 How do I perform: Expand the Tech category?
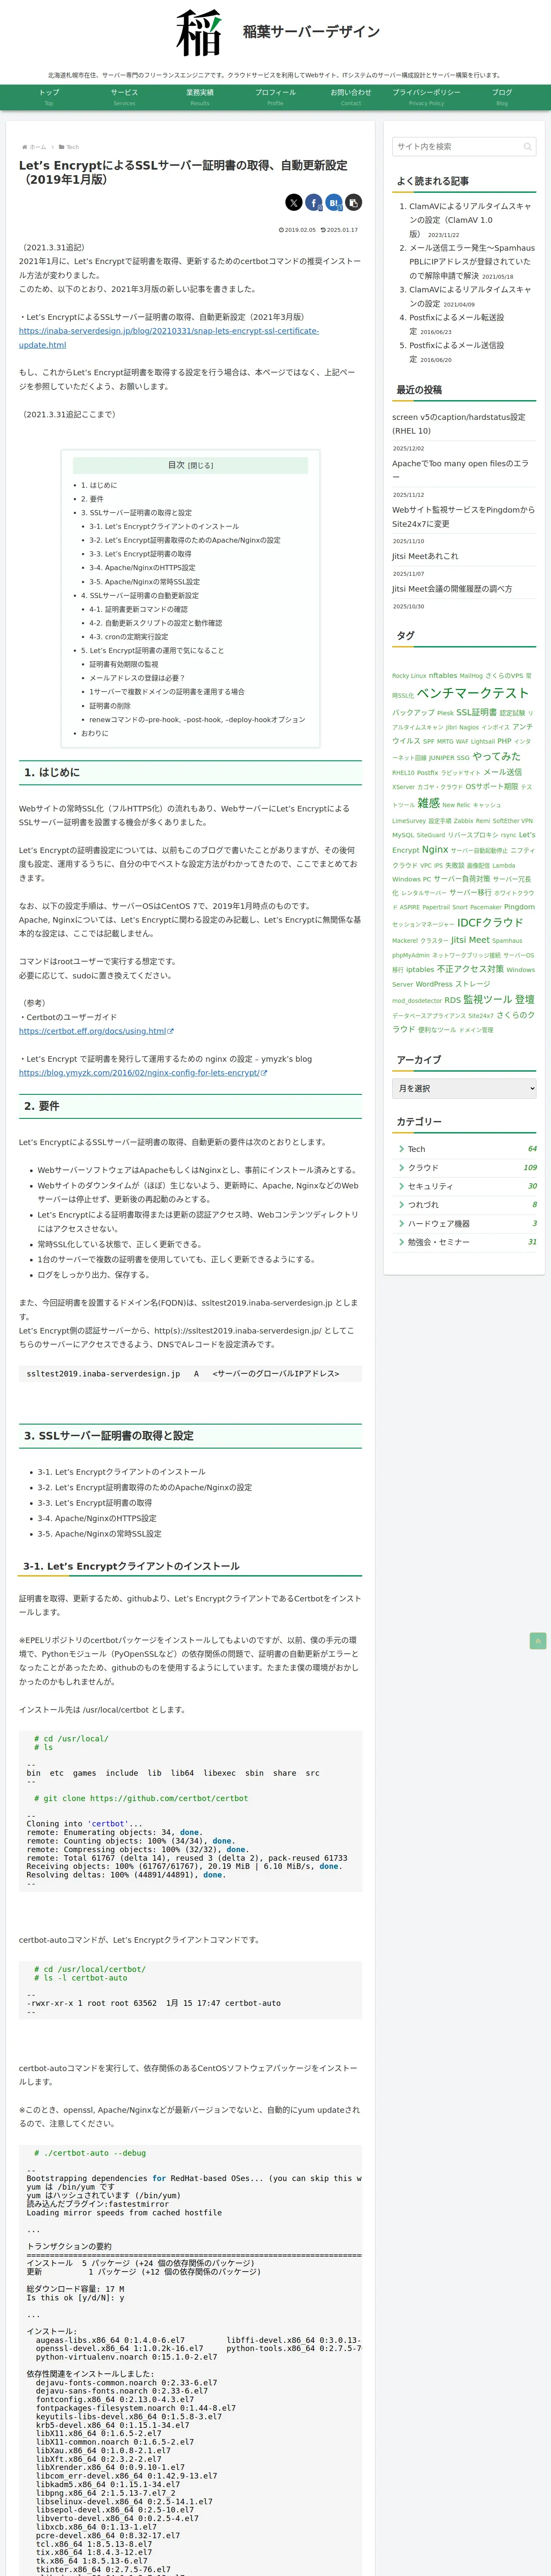(x=464, y=1149)
